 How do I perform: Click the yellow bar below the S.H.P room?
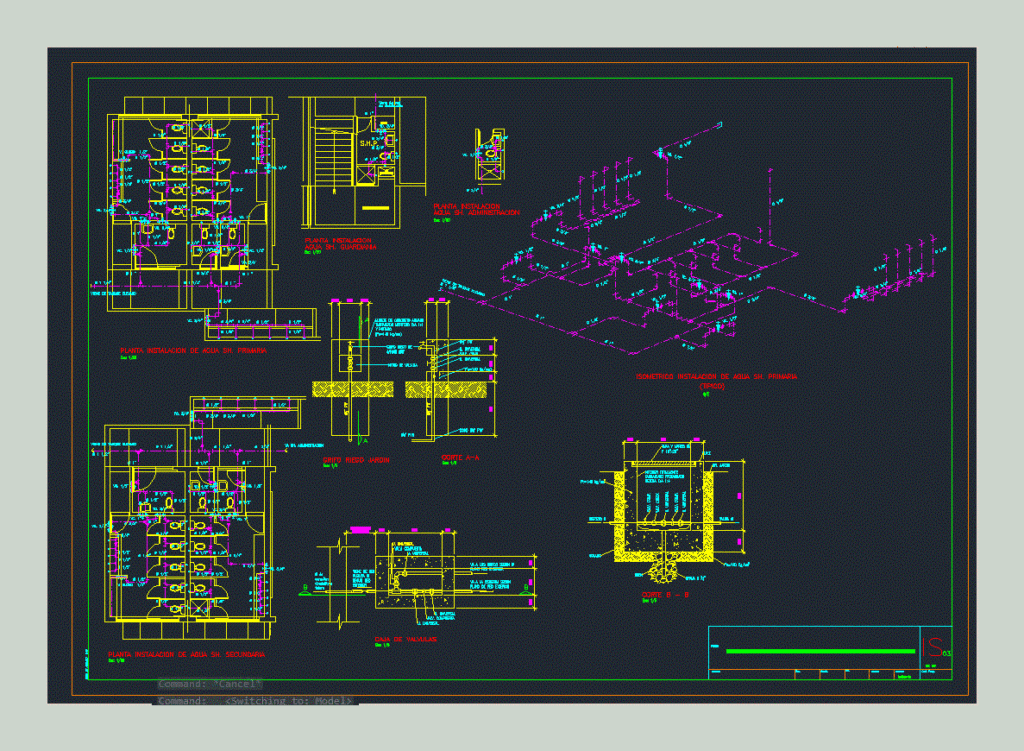(x=376, y=208)
